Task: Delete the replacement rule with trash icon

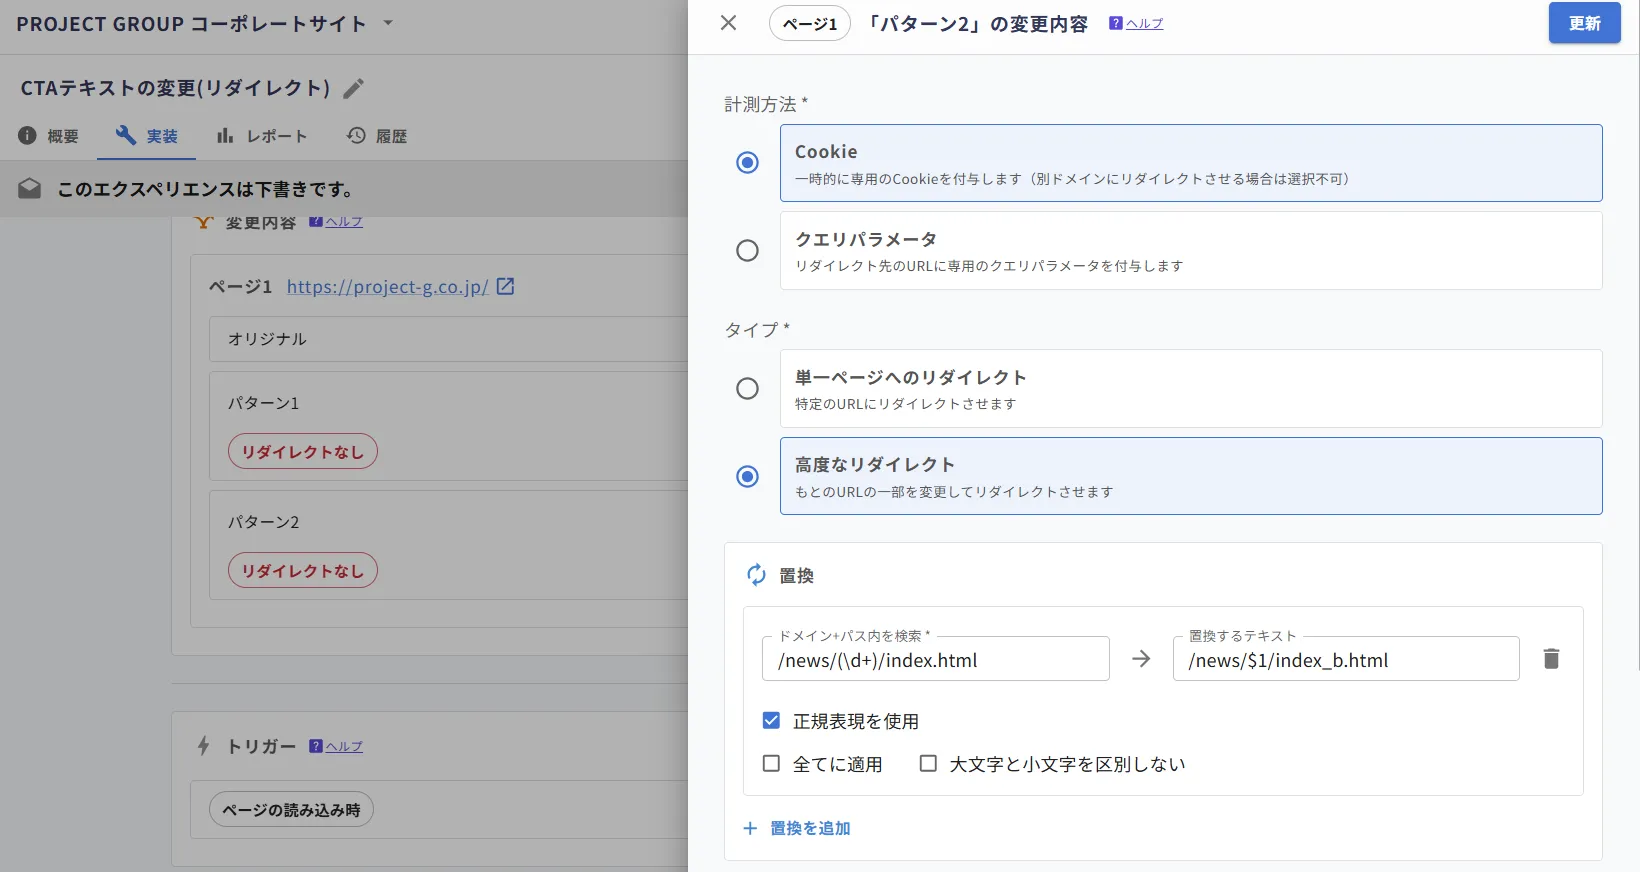Action: pos(1551,659)
